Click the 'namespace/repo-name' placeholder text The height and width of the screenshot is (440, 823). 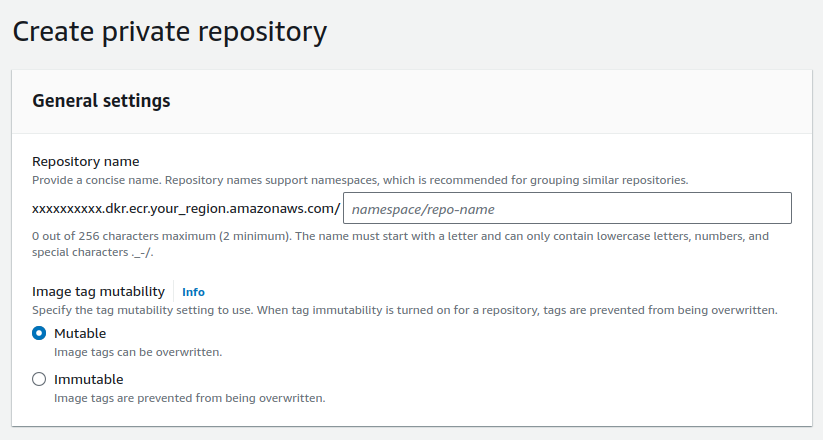point(423,209)
